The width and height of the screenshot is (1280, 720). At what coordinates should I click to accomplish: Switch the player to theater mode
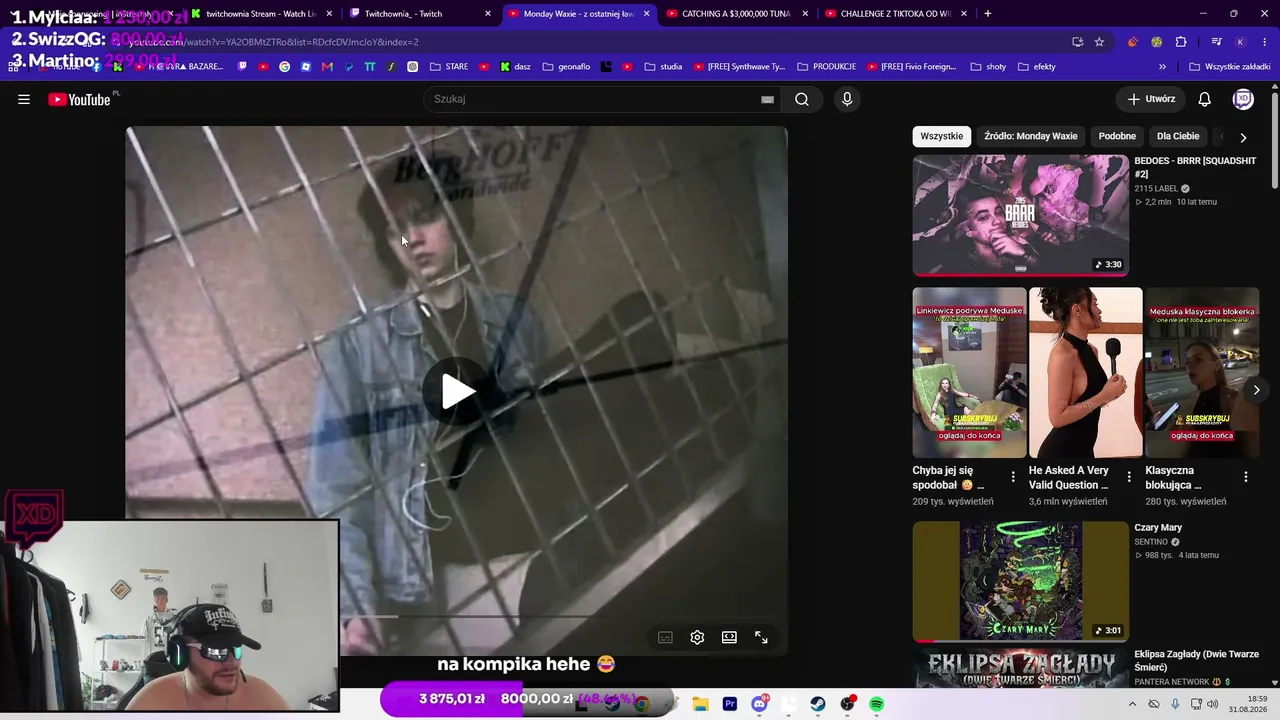coord(729,637)
